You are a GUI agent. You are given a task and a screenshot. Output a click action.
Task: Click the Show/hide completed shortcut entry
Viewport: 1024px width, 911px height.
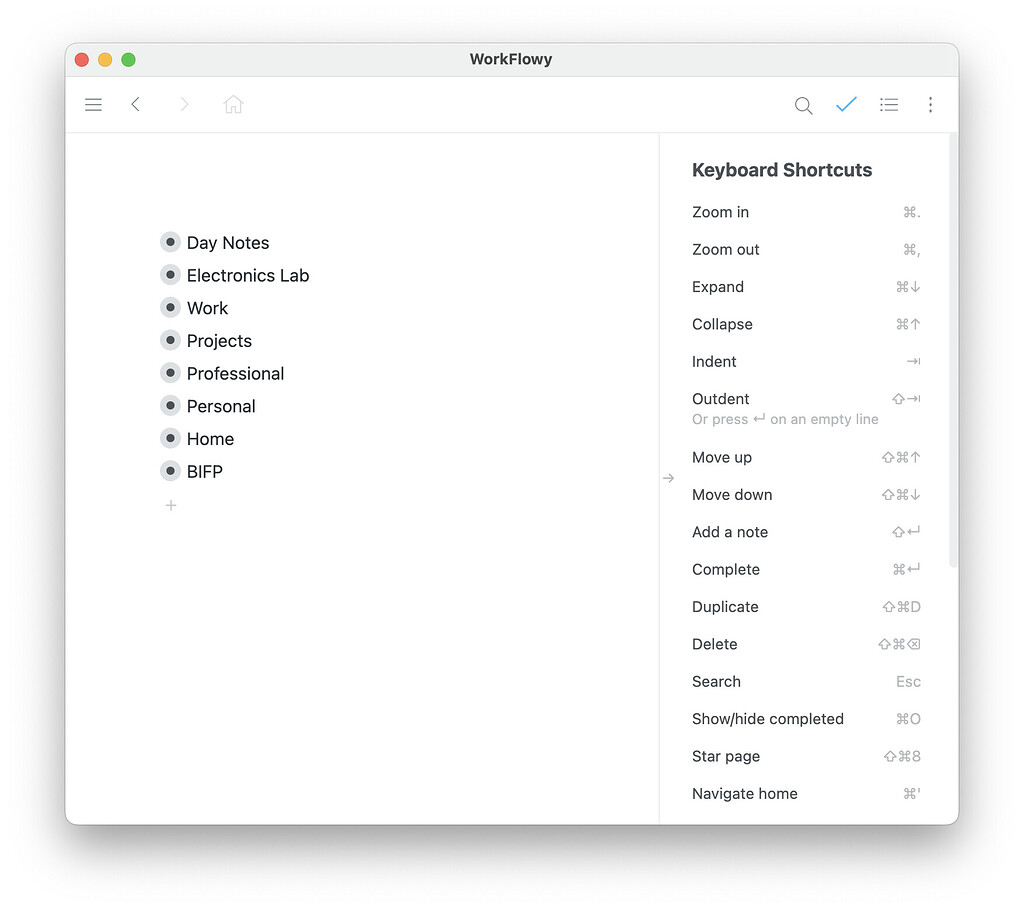[x=767, y=718]
